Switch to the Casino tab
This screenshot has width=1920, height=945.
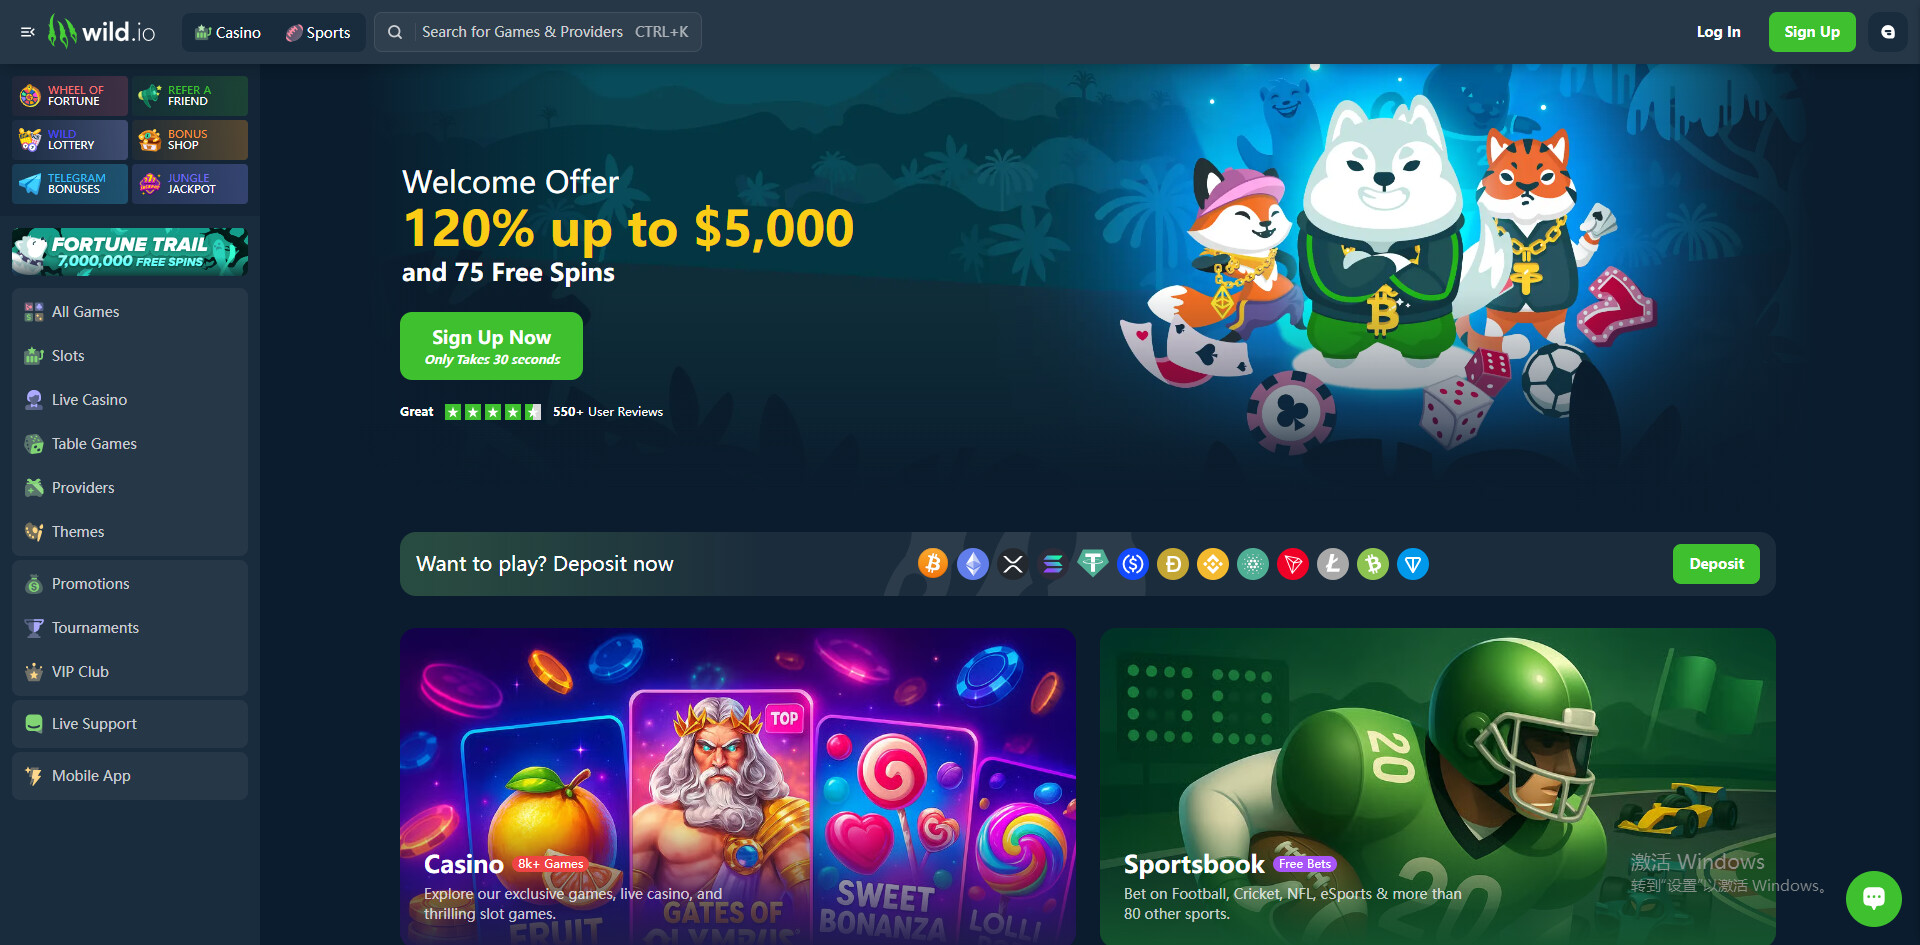tap(228, 32)
